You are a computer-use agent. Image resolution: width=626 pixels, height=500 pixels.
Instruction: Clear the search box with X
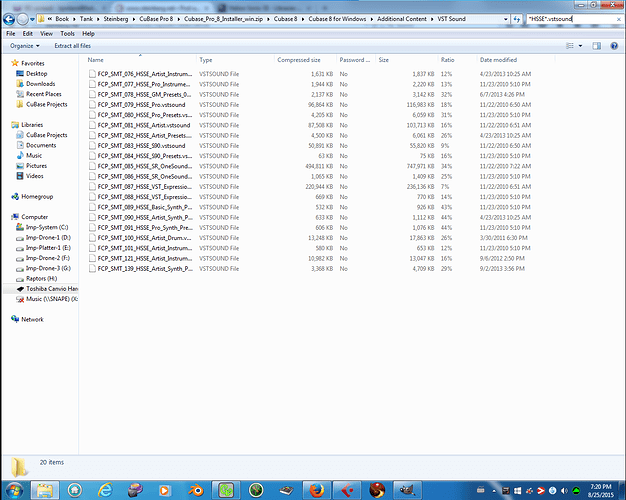[x=619, y=19]
